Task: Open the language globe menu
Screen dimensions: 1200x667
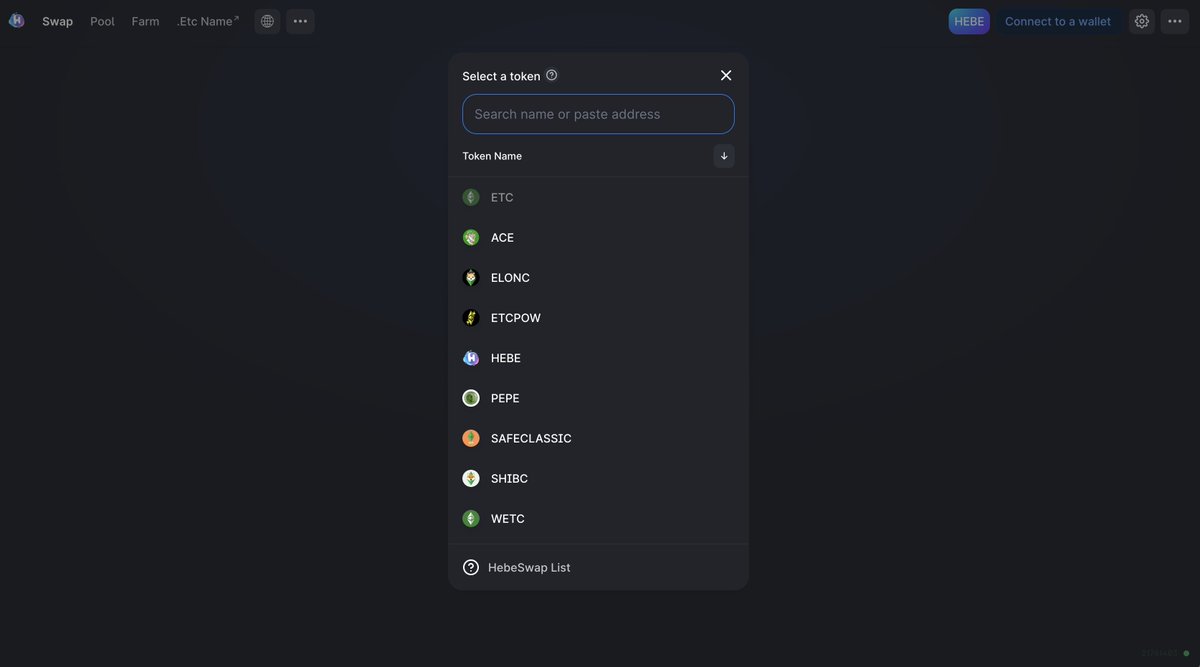Action: 267,21
